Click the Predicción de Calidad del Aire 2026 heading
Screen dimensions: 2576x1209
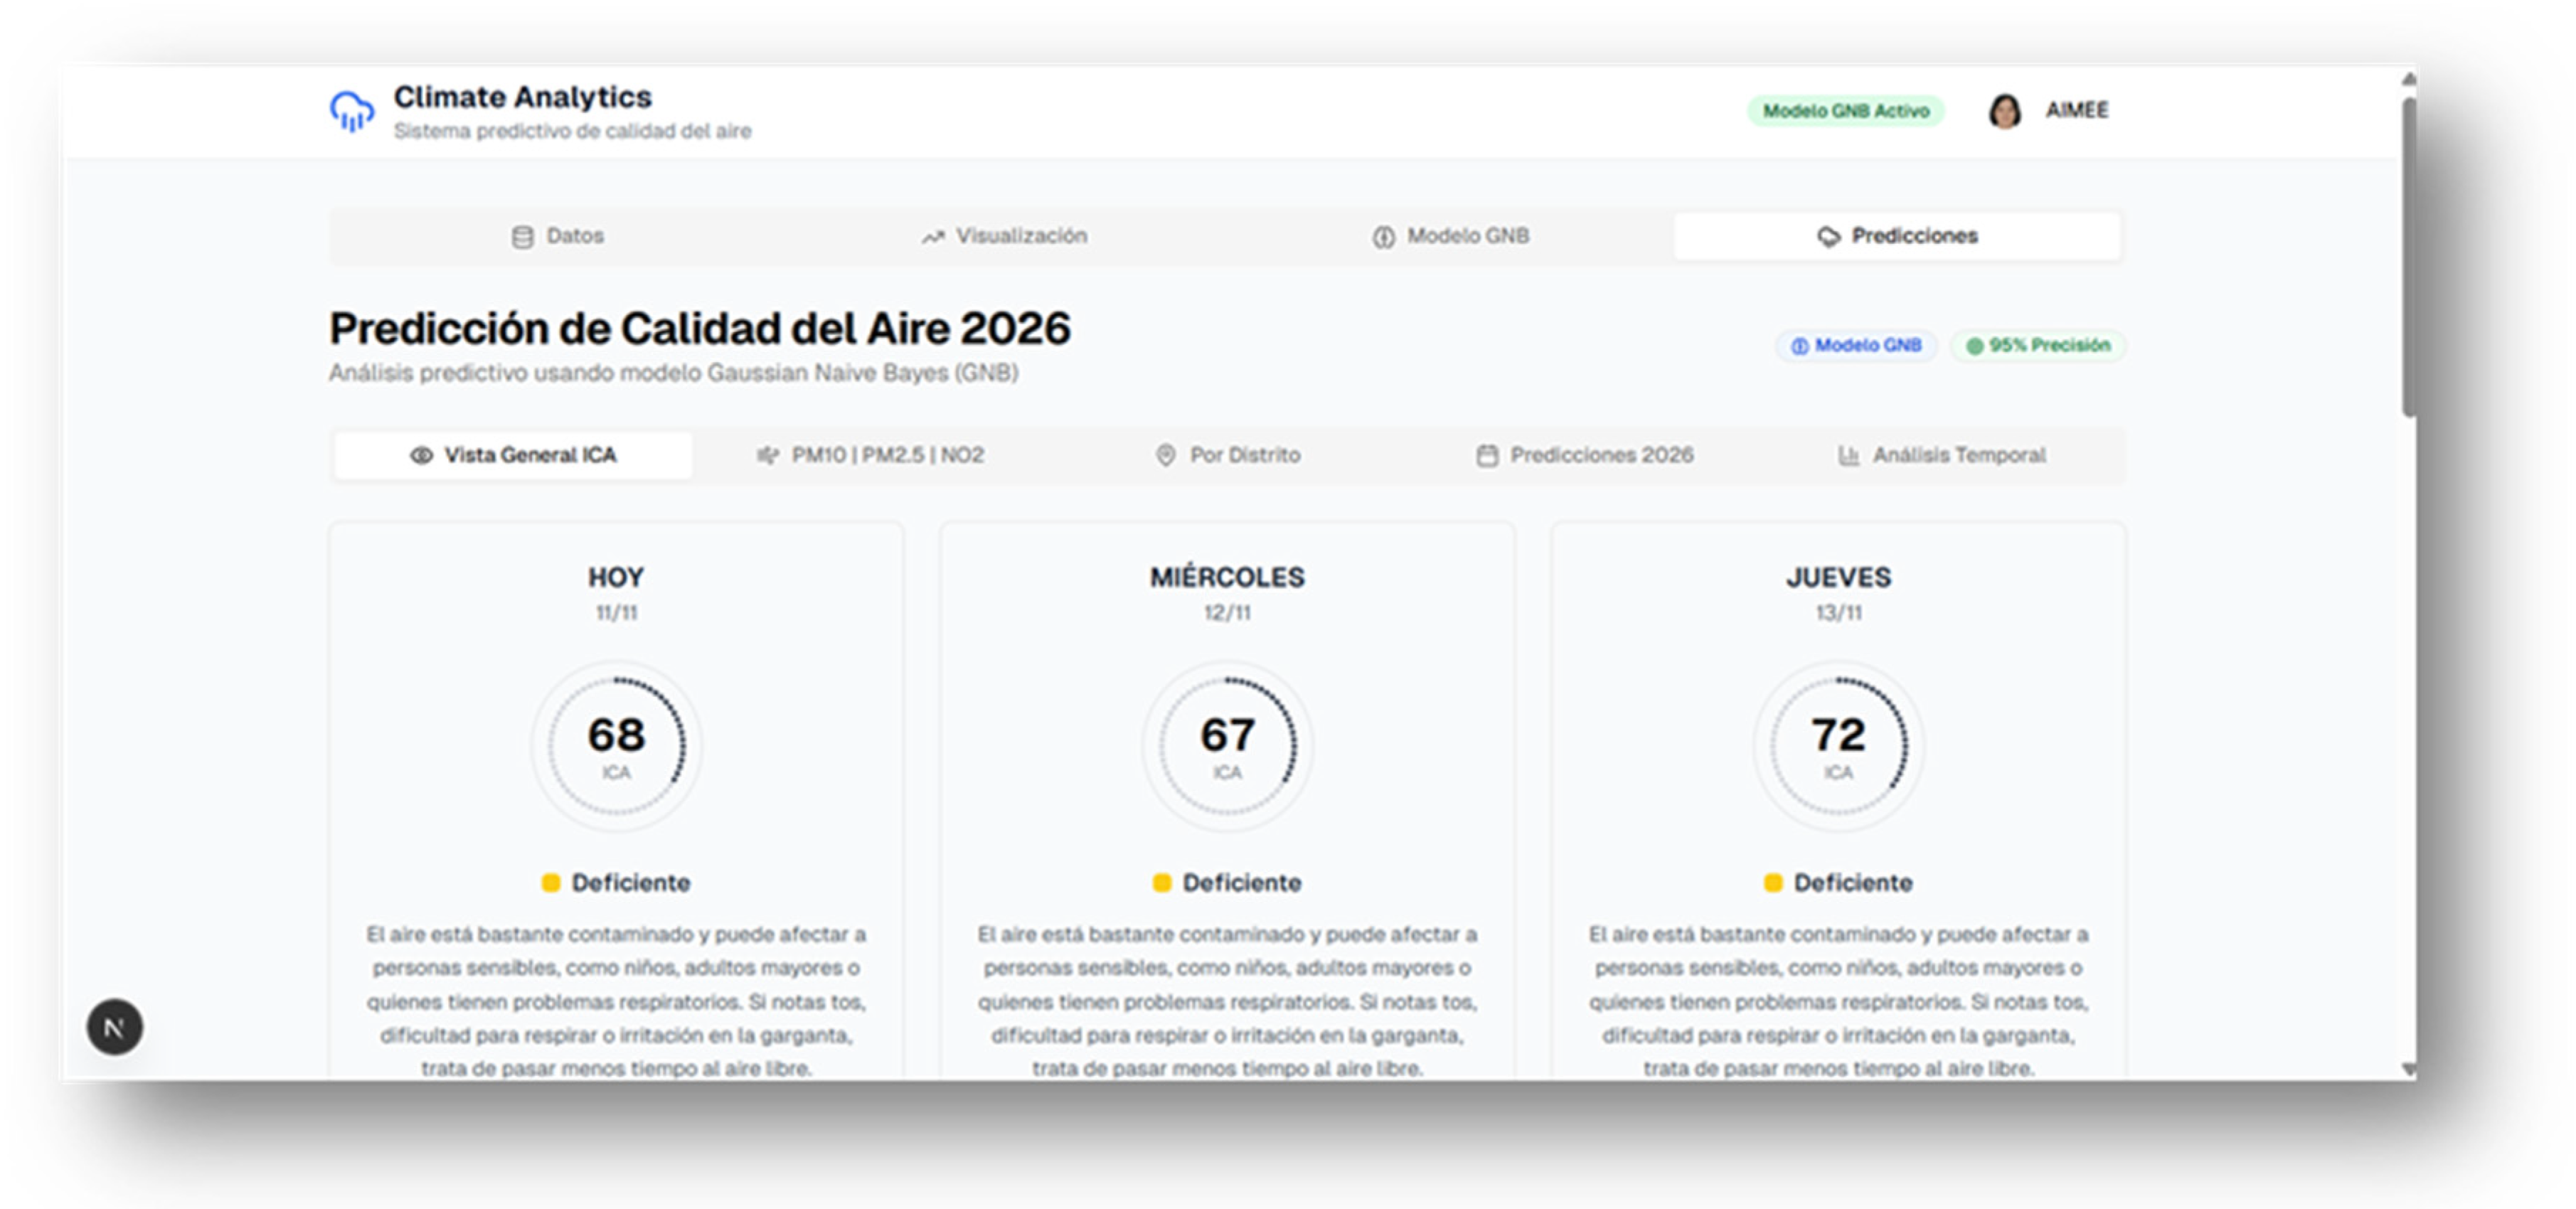700,329
